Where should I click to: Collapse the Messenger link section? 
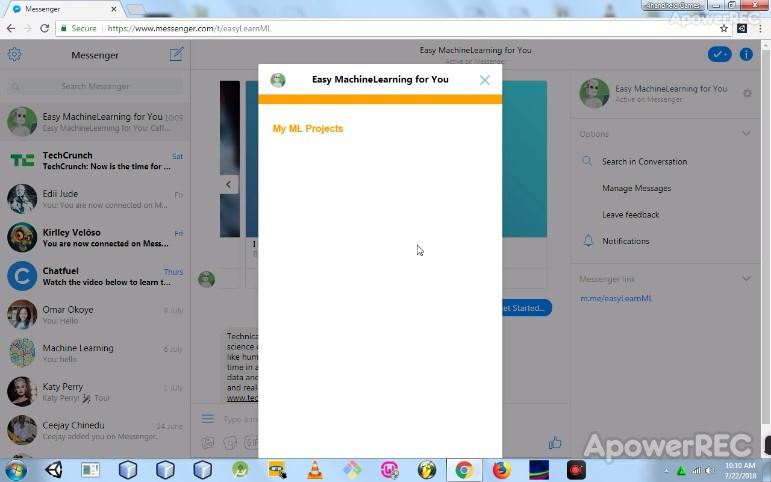pos(746,279)
